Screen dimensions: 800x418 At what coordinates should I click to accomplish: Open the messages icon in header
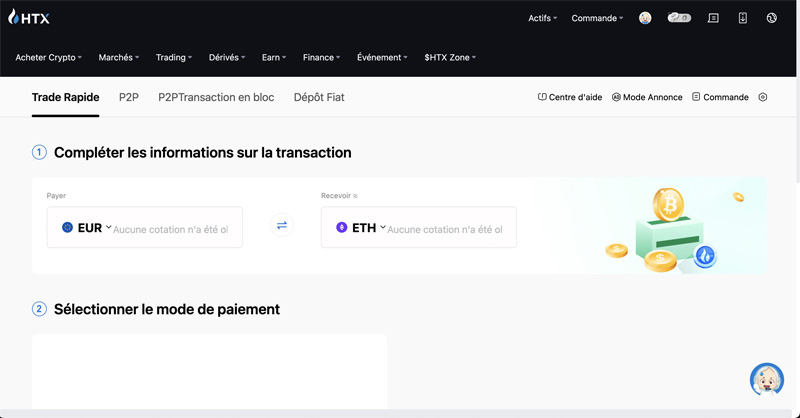(713, 18)
